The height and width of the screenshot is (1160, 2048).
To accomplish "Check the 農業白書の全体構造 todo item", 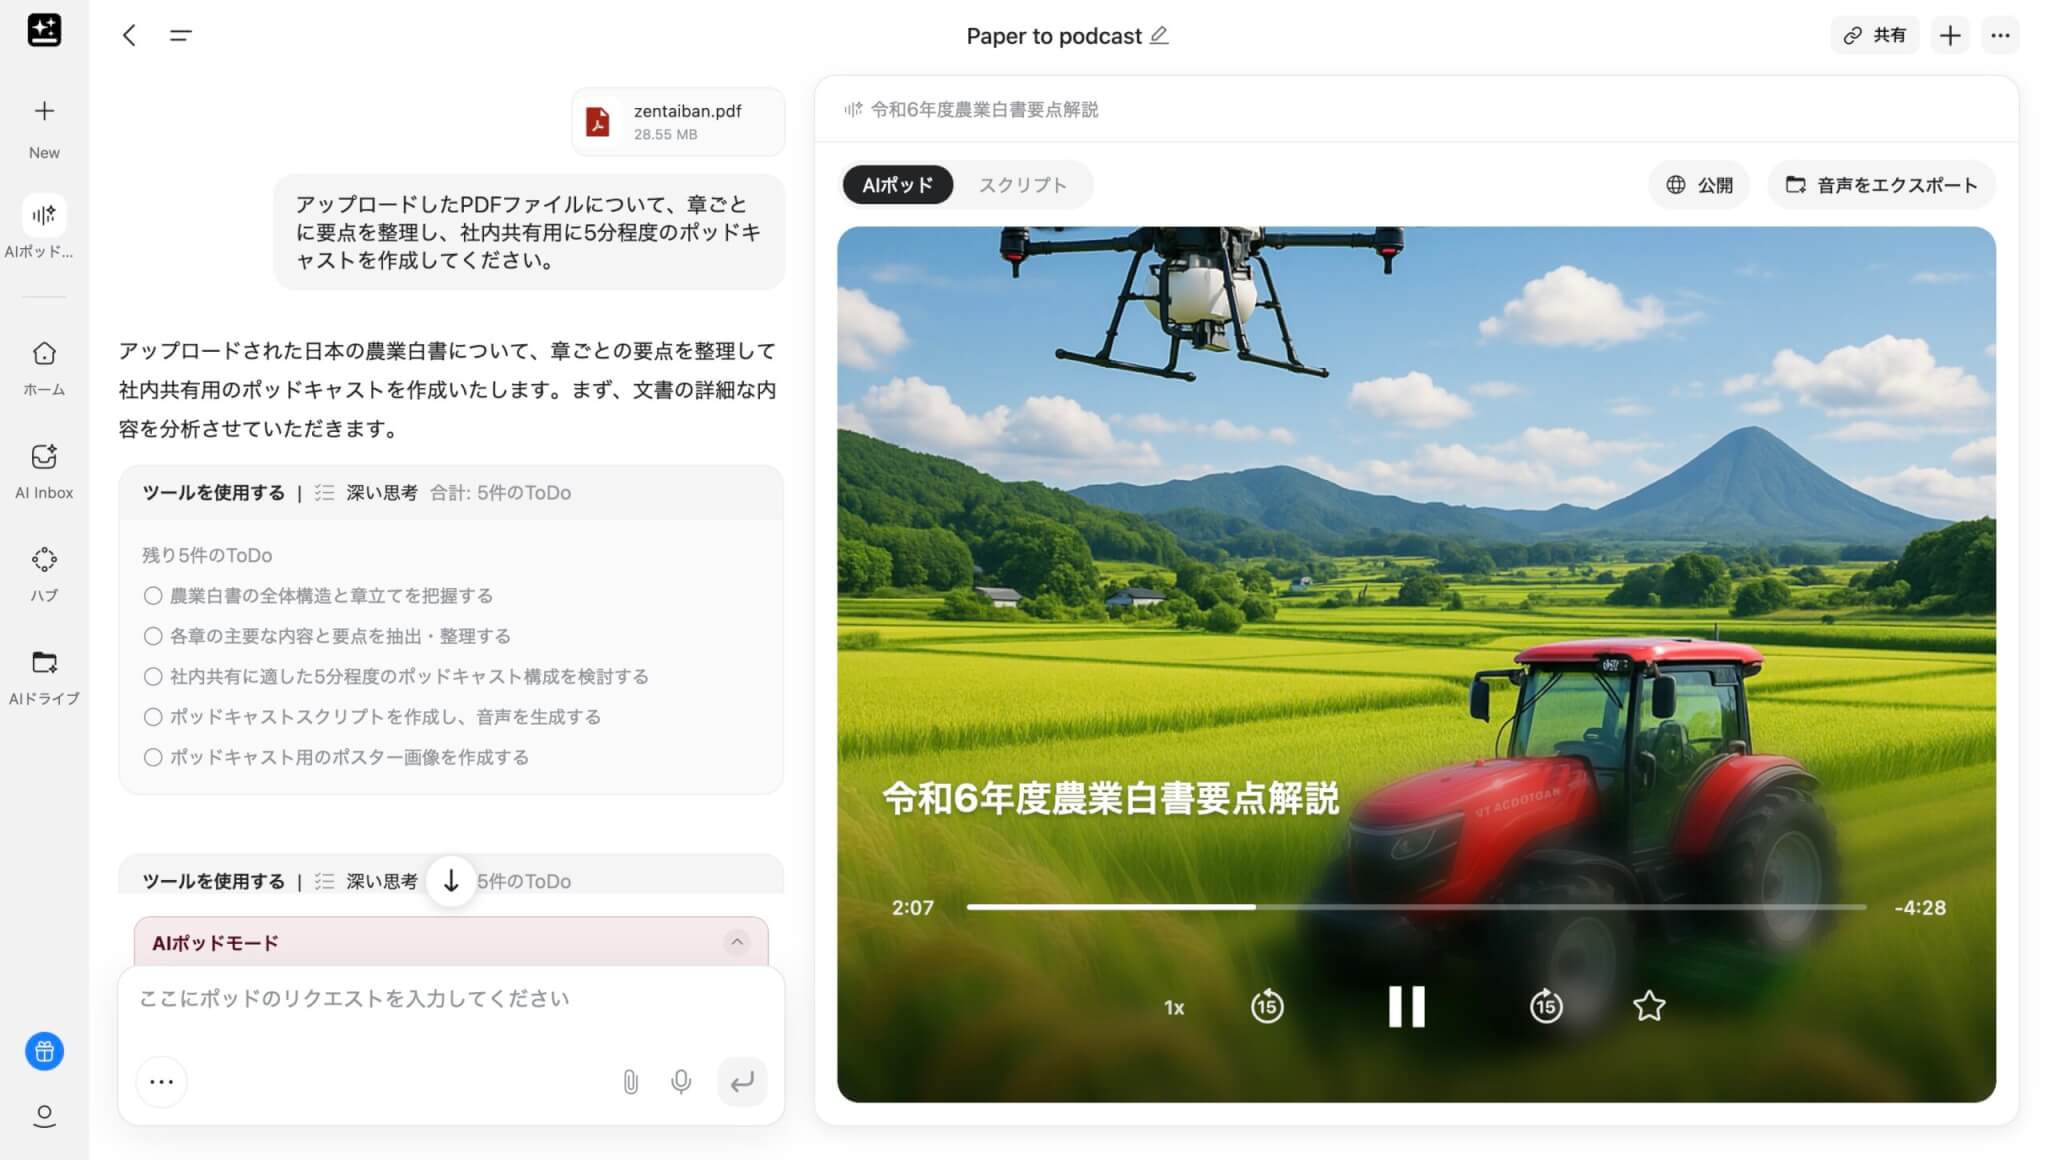I will pos(153,596).
